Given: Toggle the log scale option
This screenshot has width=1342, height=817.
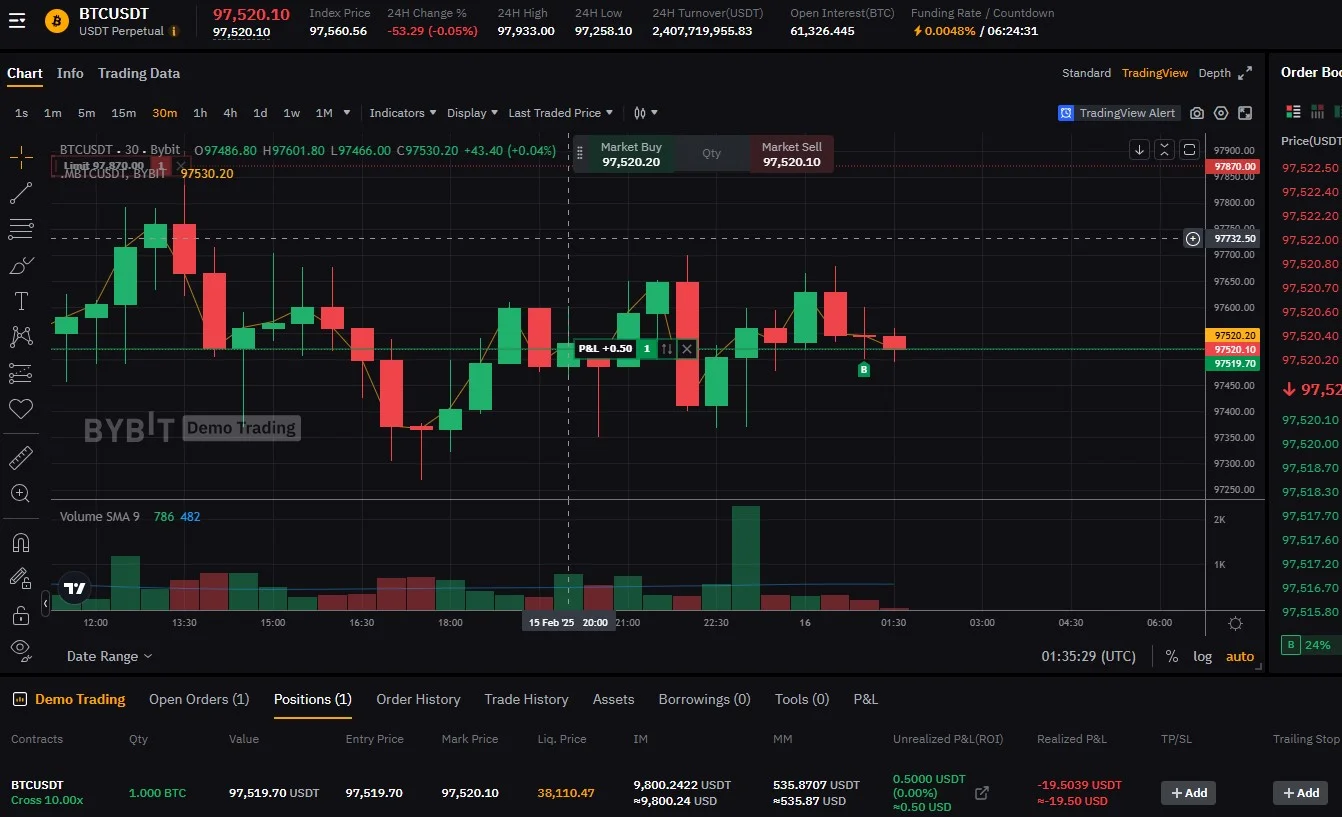Looking at the screenshot, I should point(1202,657).
